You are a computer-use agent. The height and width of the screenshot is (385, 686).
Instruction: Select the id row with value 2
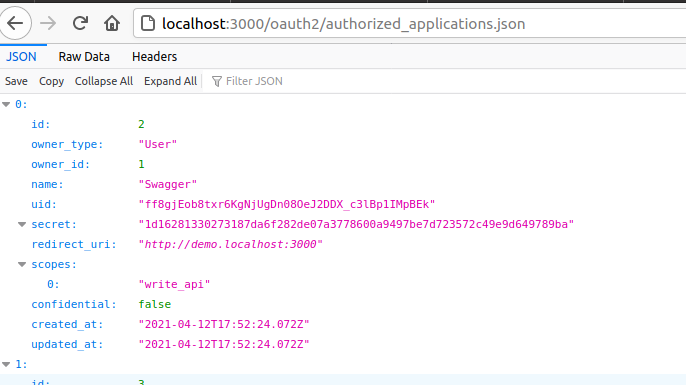coord(343,124)
